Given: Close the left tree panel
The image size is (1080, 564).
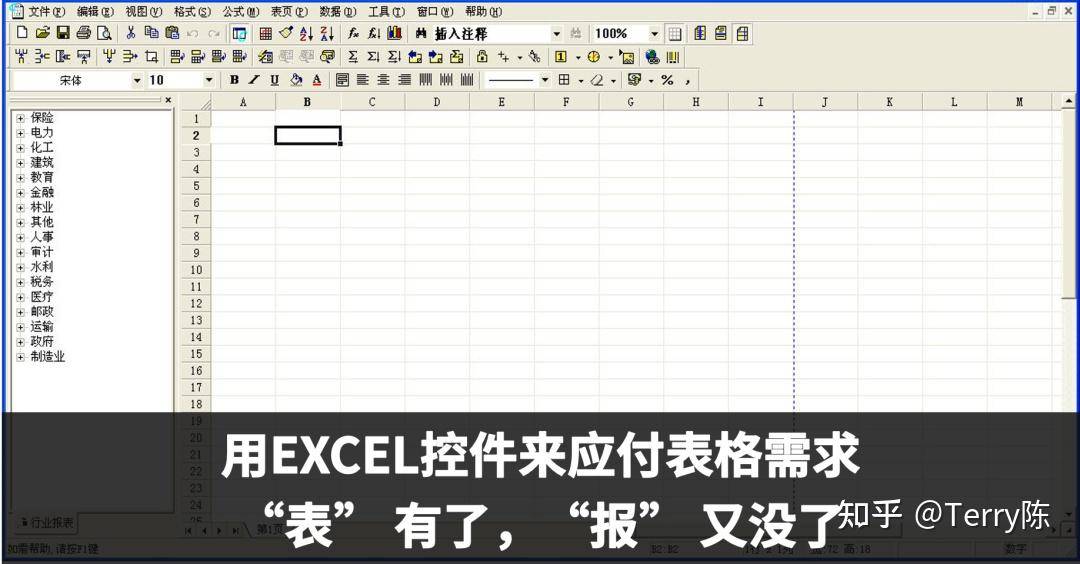Looking at the screenshot, I should pos(168,100).
